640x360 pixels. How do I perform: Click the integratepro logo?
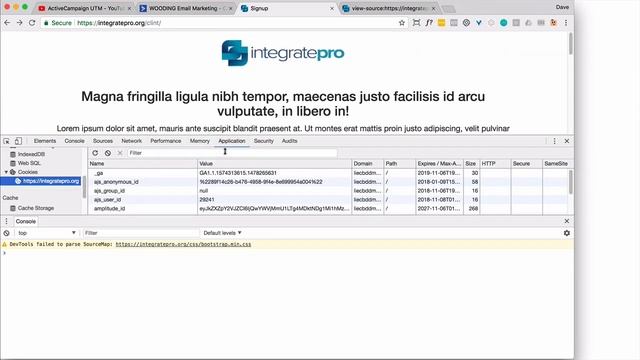click(x=283, y=53)
